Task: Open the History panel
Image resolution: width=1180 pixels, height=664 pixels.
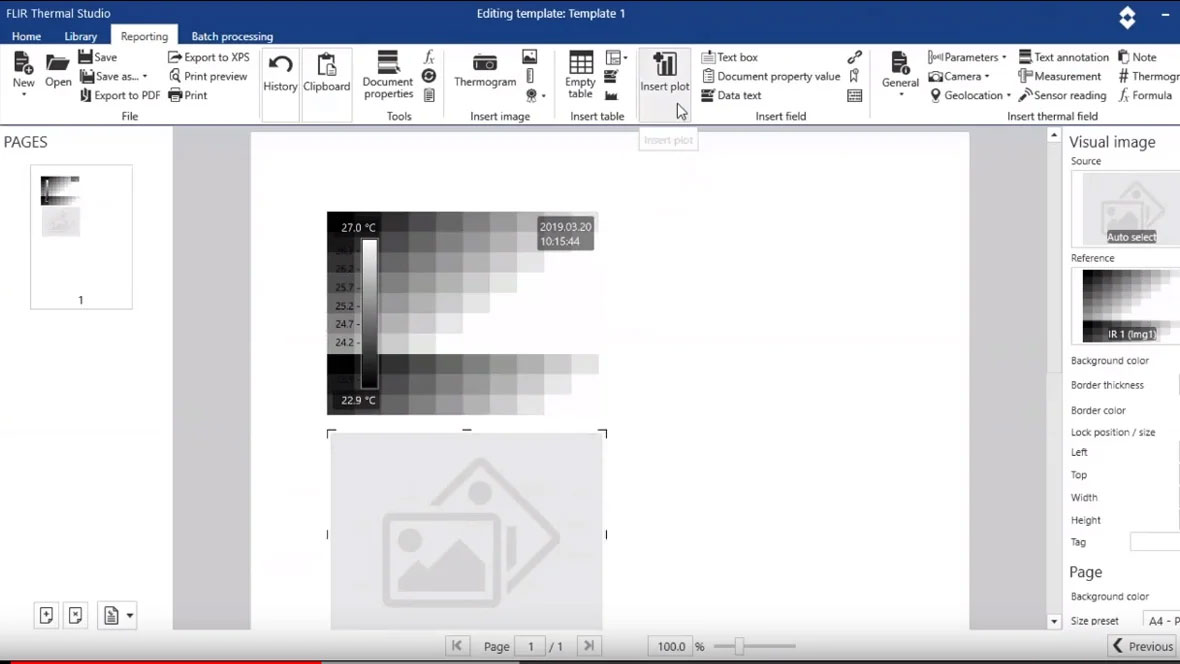Action: coord(280,73)
